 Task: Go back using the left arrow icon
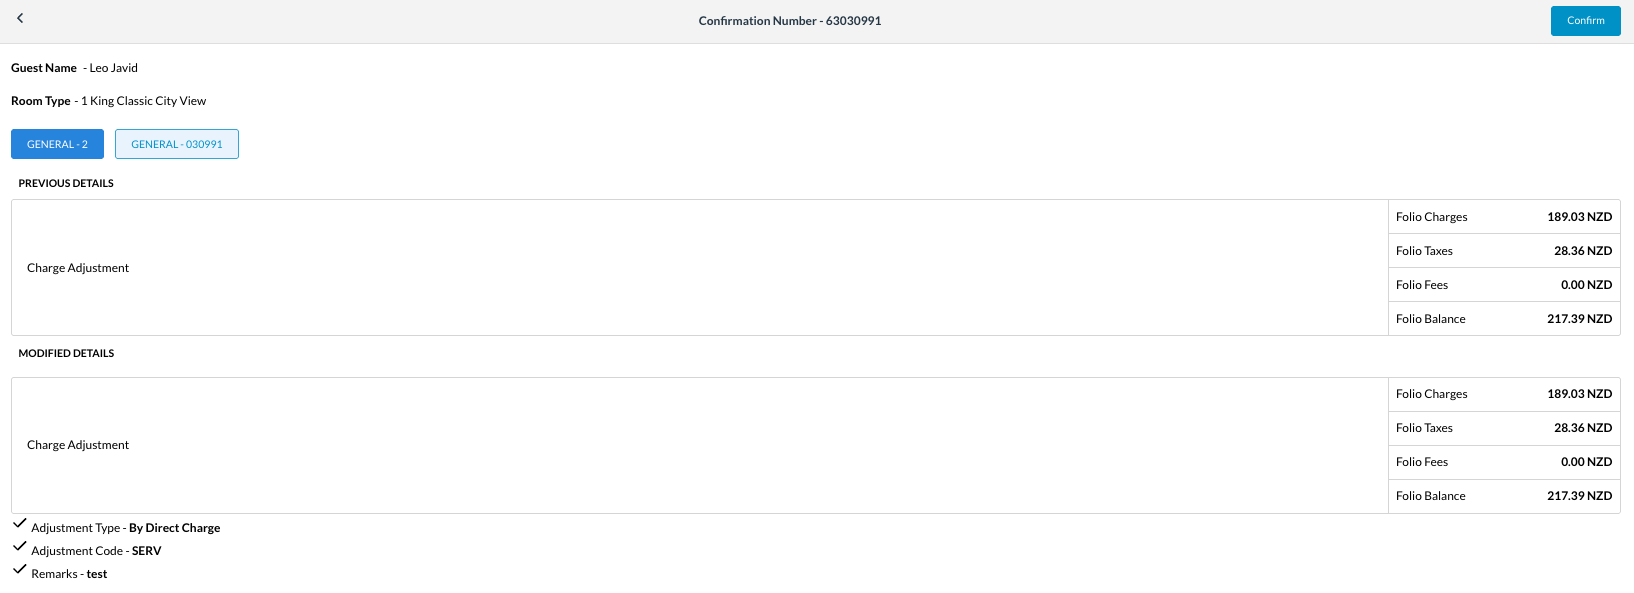coord(20,18)
